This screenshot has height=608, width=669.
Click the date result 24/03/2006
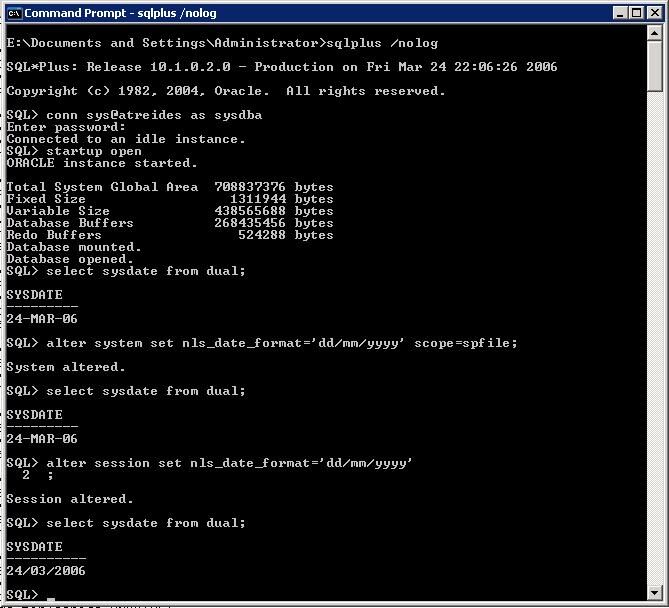tap(46, 571)
